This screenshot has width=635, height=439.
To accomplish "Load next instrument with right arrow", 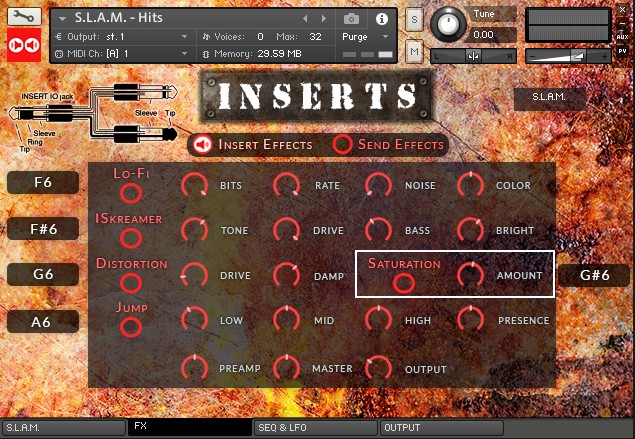I will pos(323,19).
